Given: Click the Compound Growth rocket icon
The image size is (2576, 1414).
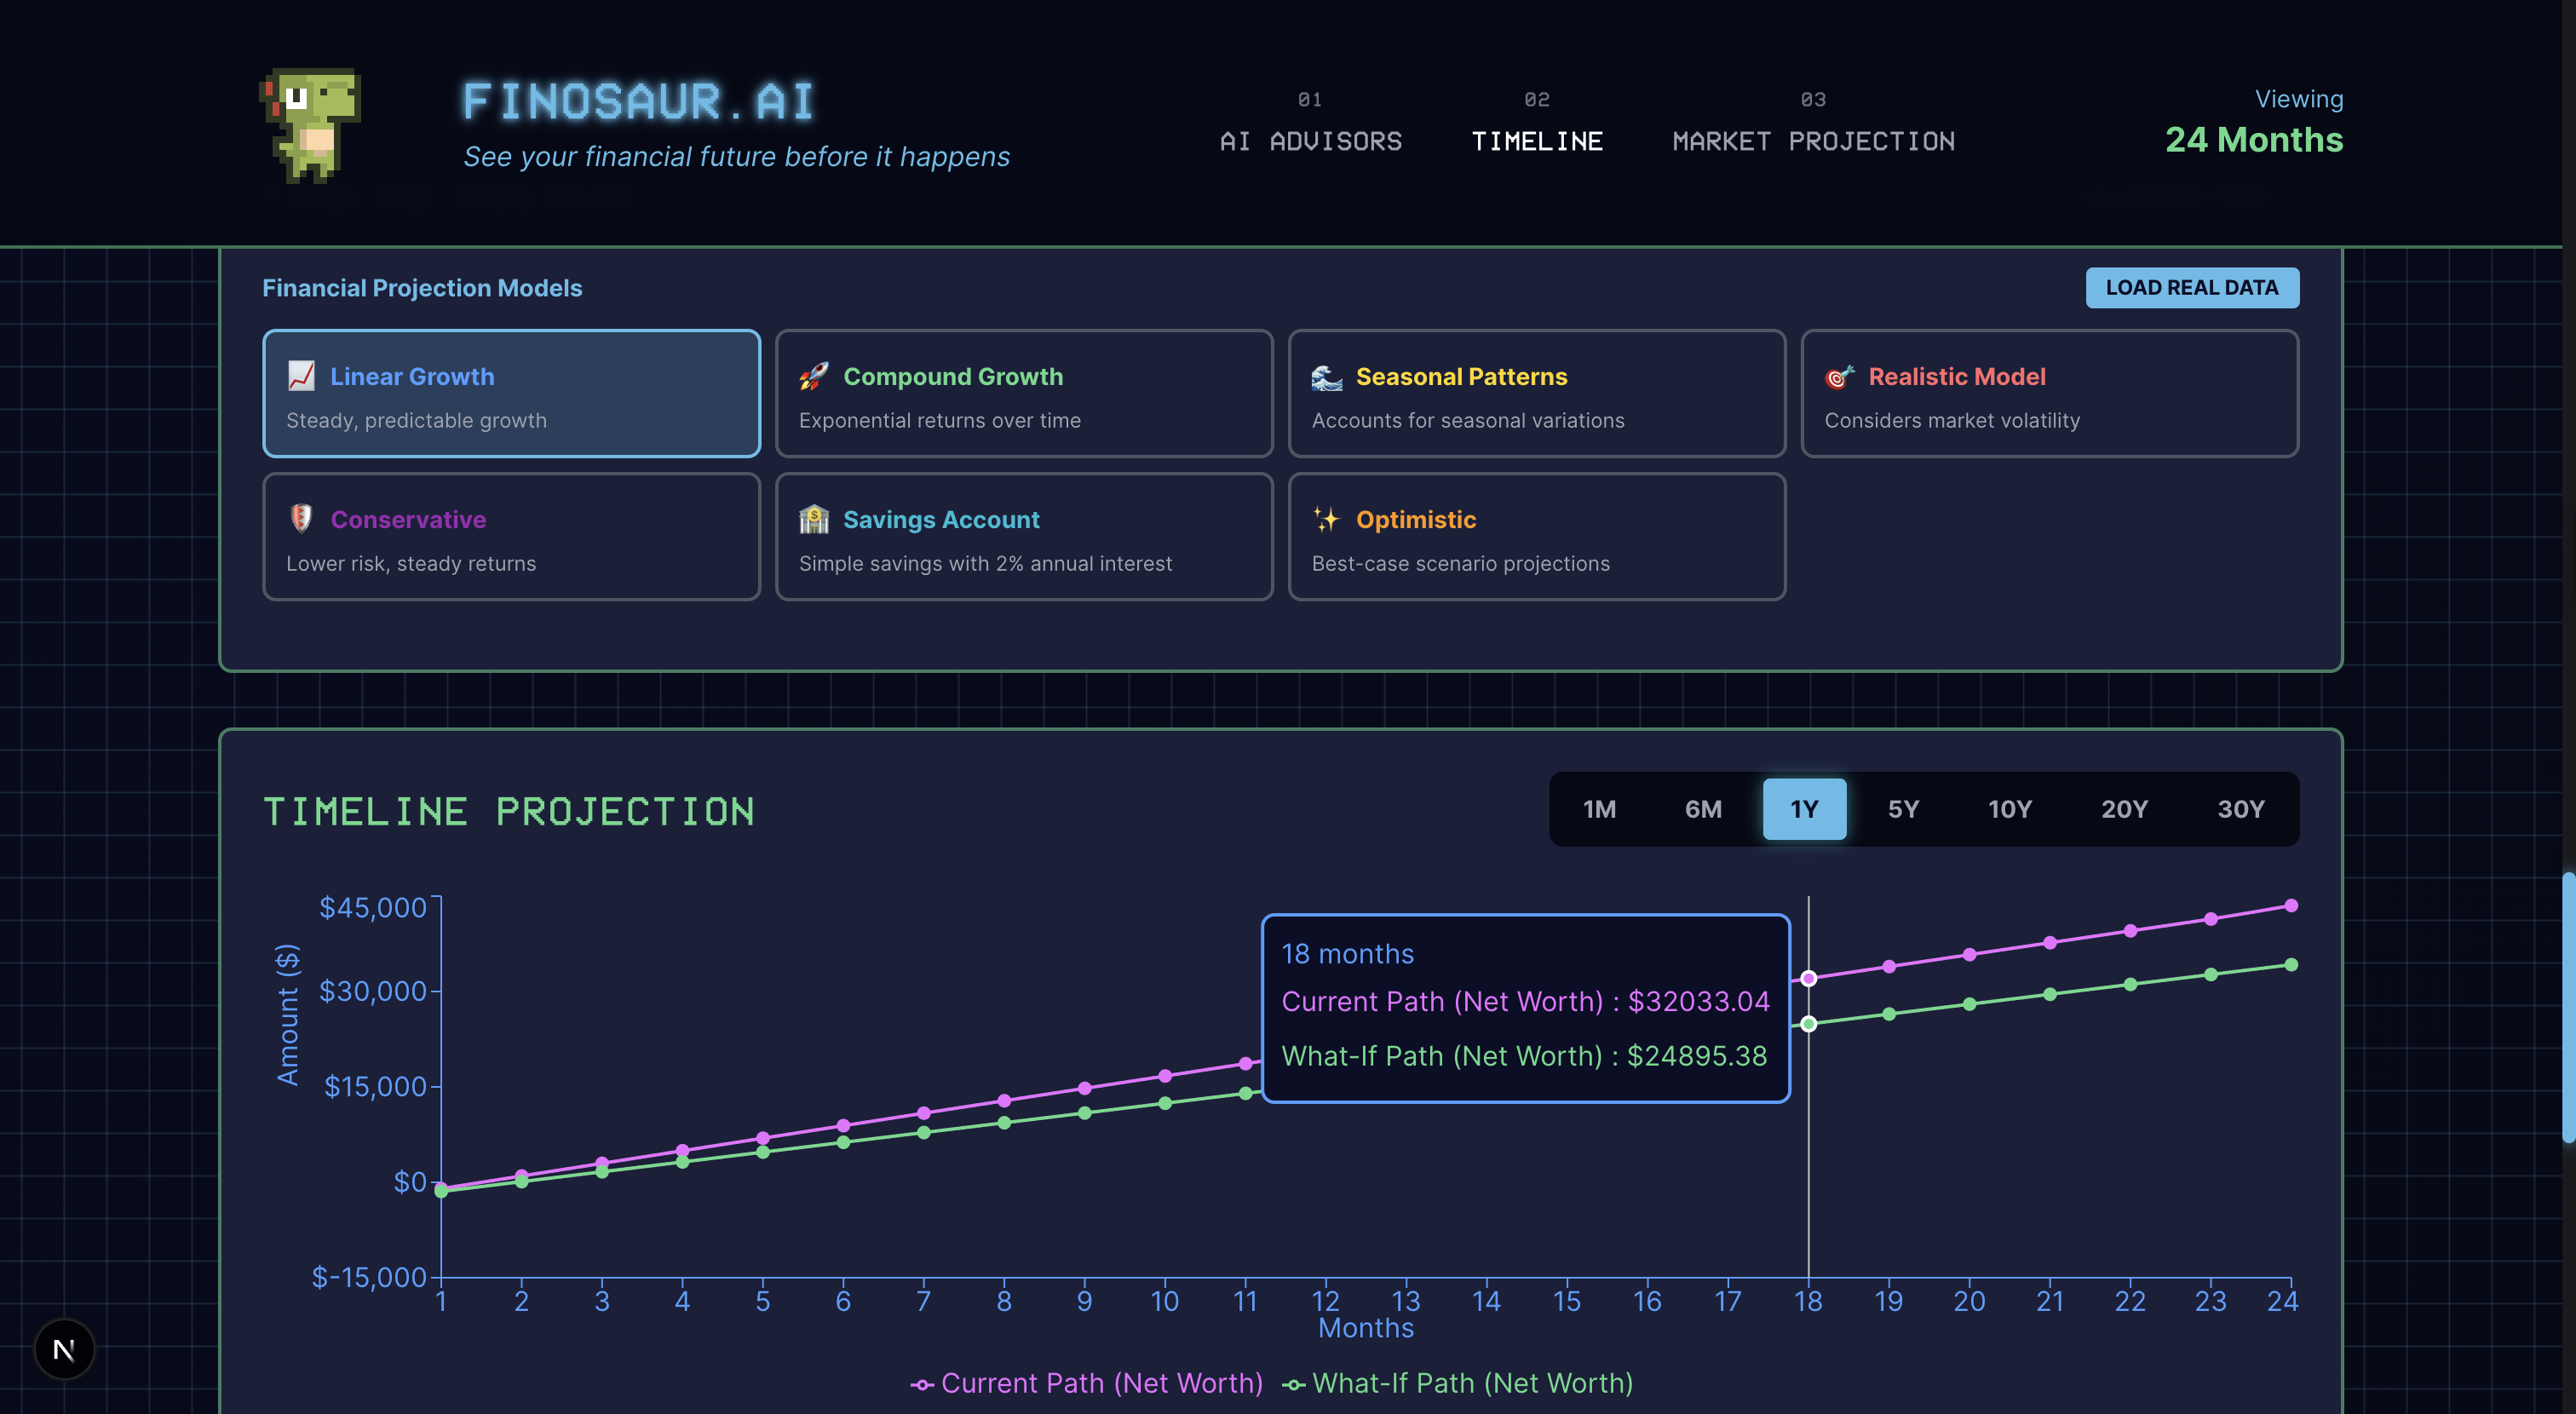Looking at the screenshot, I should [x=814, y=376].
